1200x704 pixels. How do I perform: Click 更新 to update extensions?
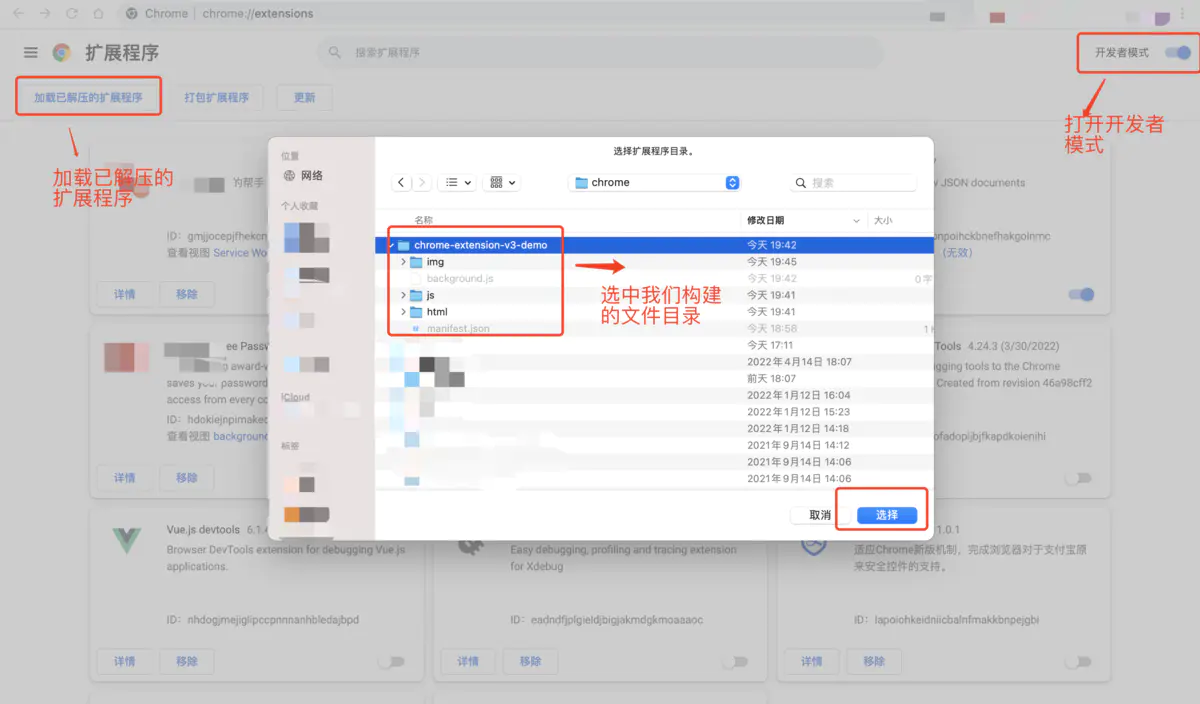304,97
